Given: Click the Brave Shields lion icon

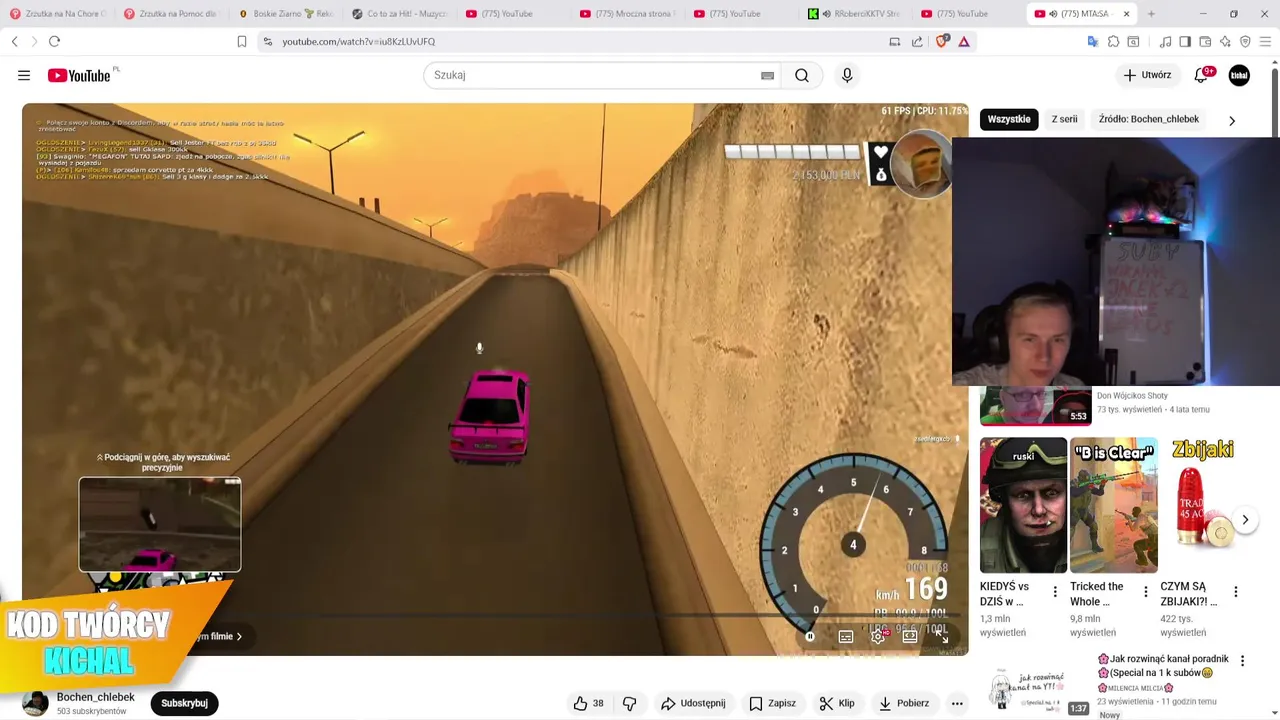Looking at the screenshot, I should 941,41.
